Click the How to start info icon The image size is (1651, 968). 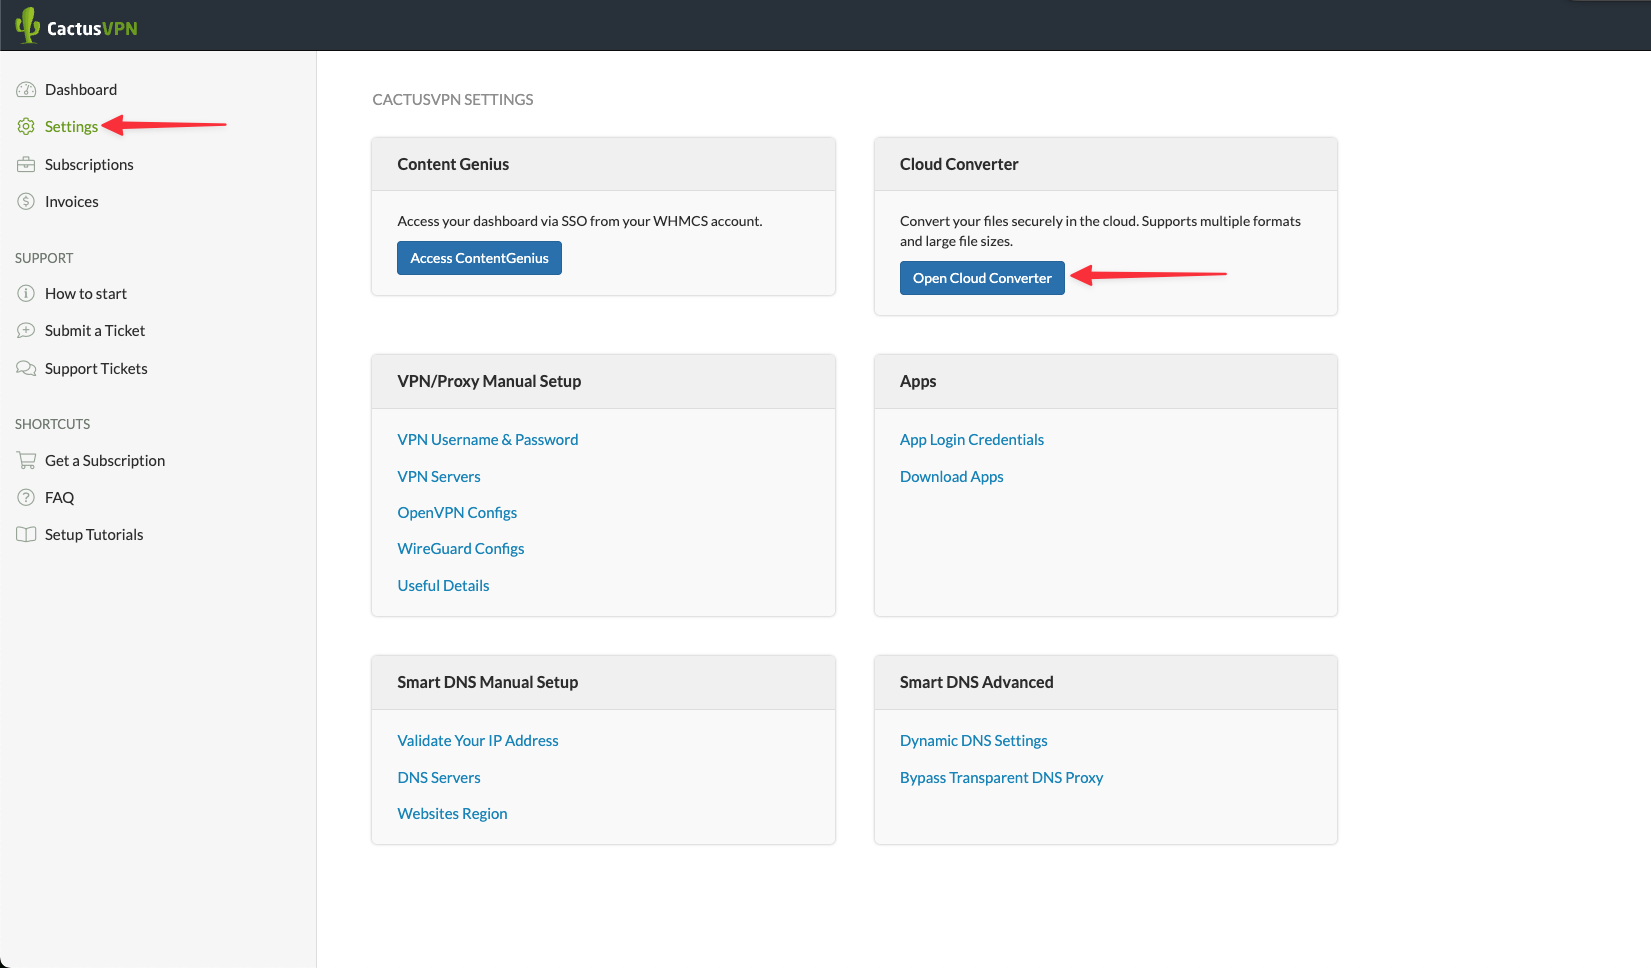coord(26,294)
